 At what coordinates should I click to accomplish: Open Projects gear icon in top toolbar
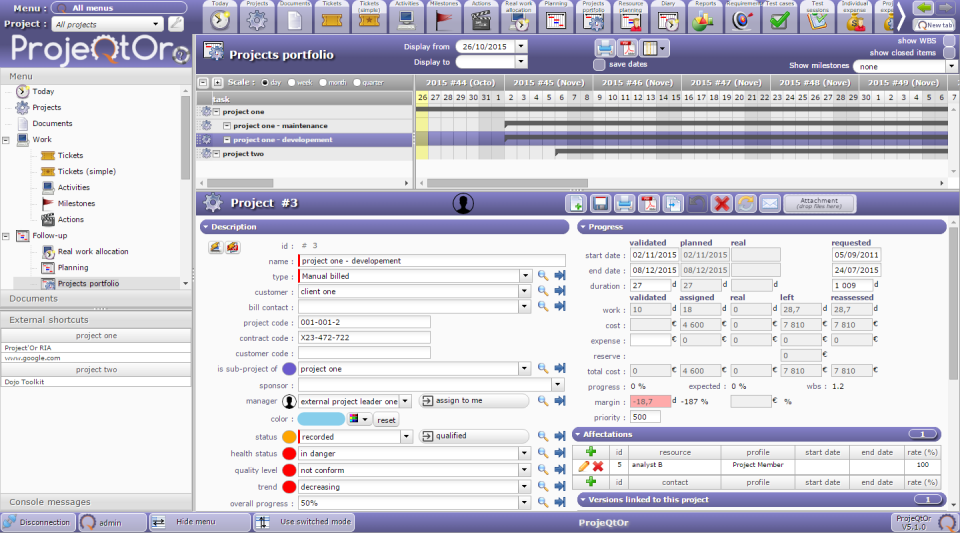[257, 20]
